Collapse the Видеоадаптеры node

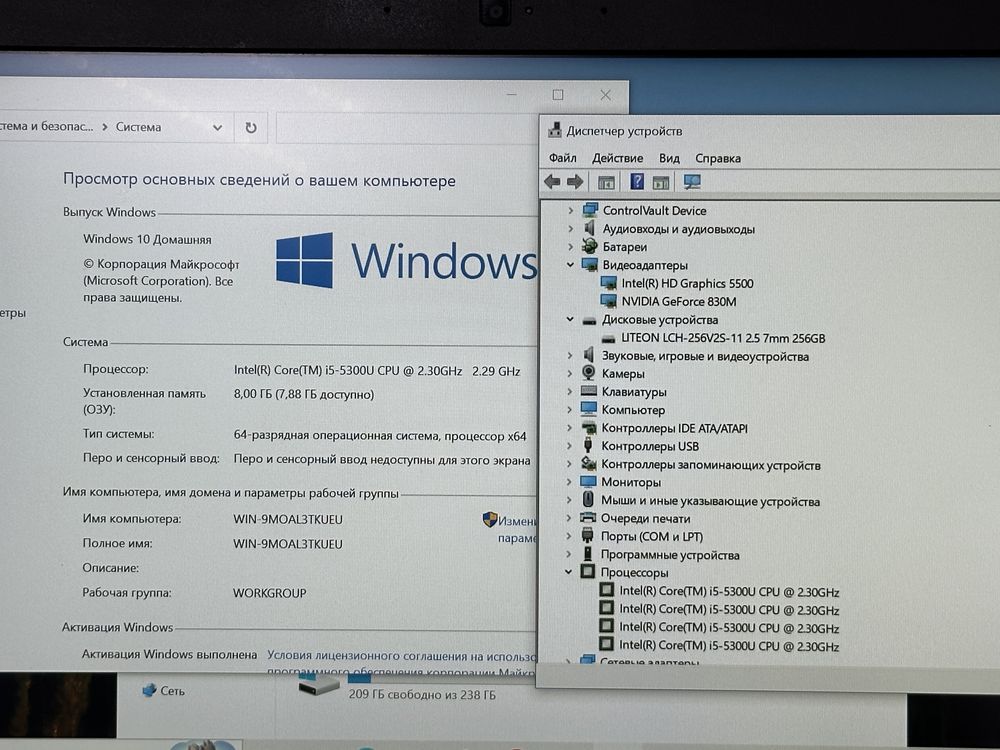[x=570, y=265]
